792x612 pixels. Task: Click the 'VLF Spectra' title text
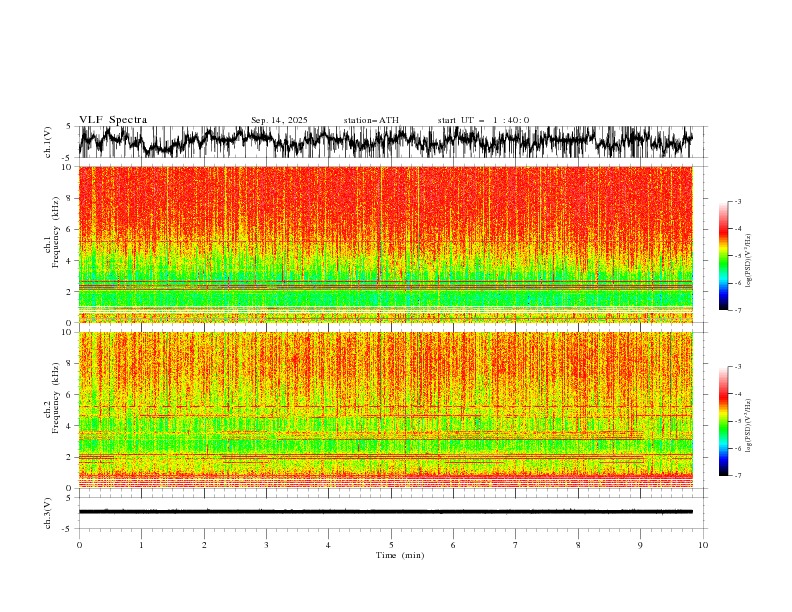(113, 120)
